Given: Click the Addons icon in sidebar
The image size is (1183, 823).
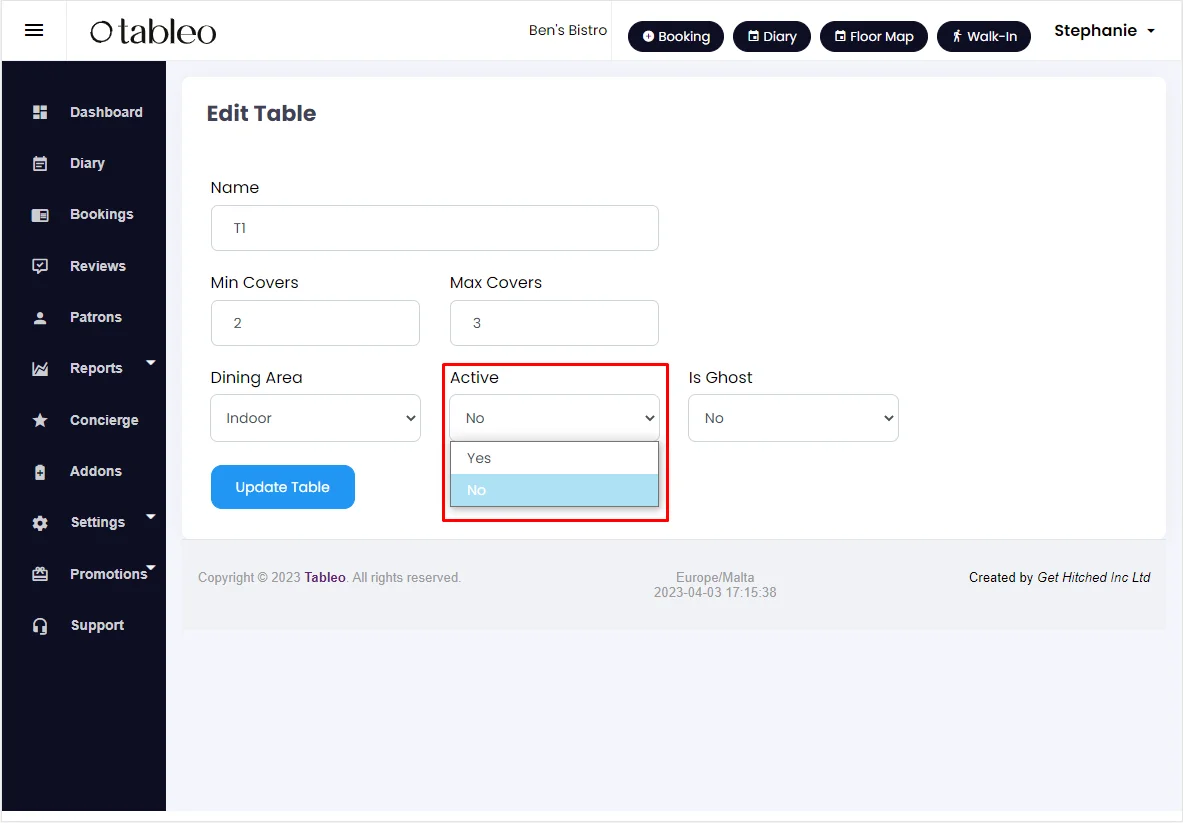Looking at the screenshot, I should tap(40, 472).
